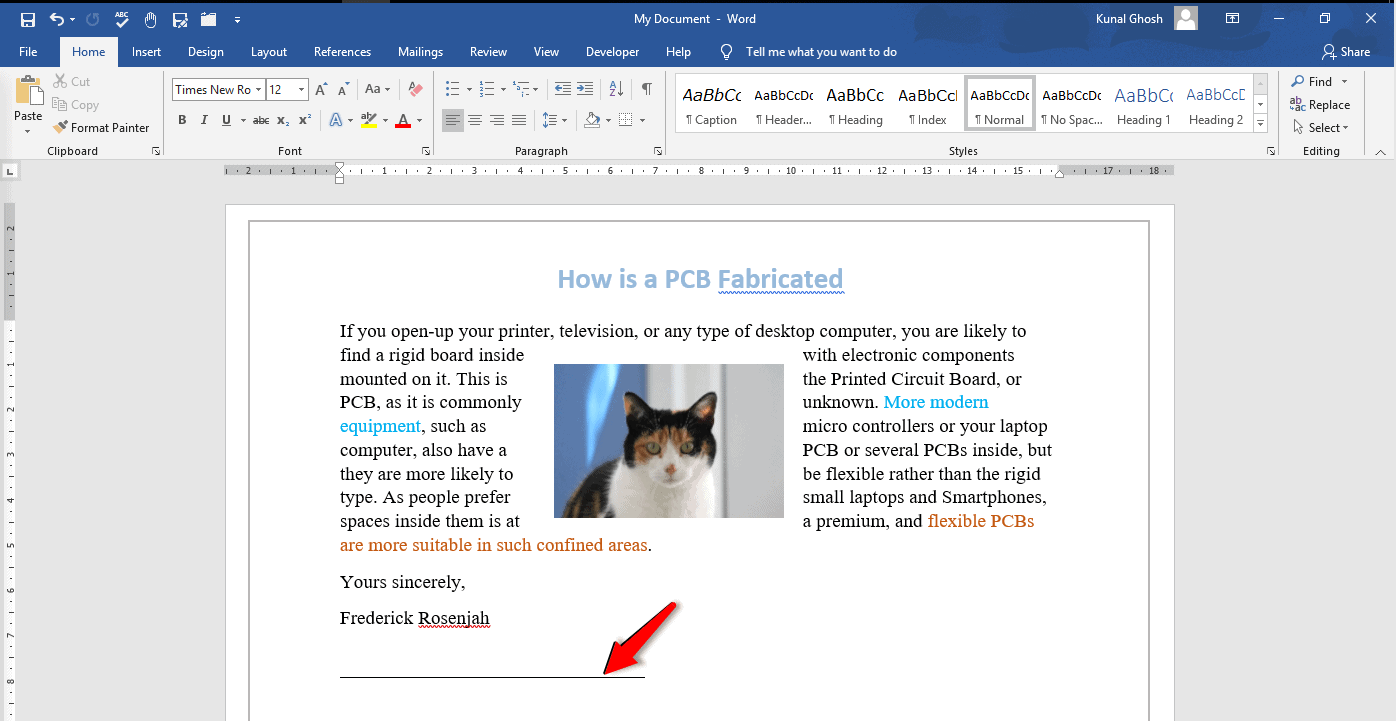The width and height of the screenshot is (1396, 721).
Task: Open the References tab
Action: coord(342,52)
